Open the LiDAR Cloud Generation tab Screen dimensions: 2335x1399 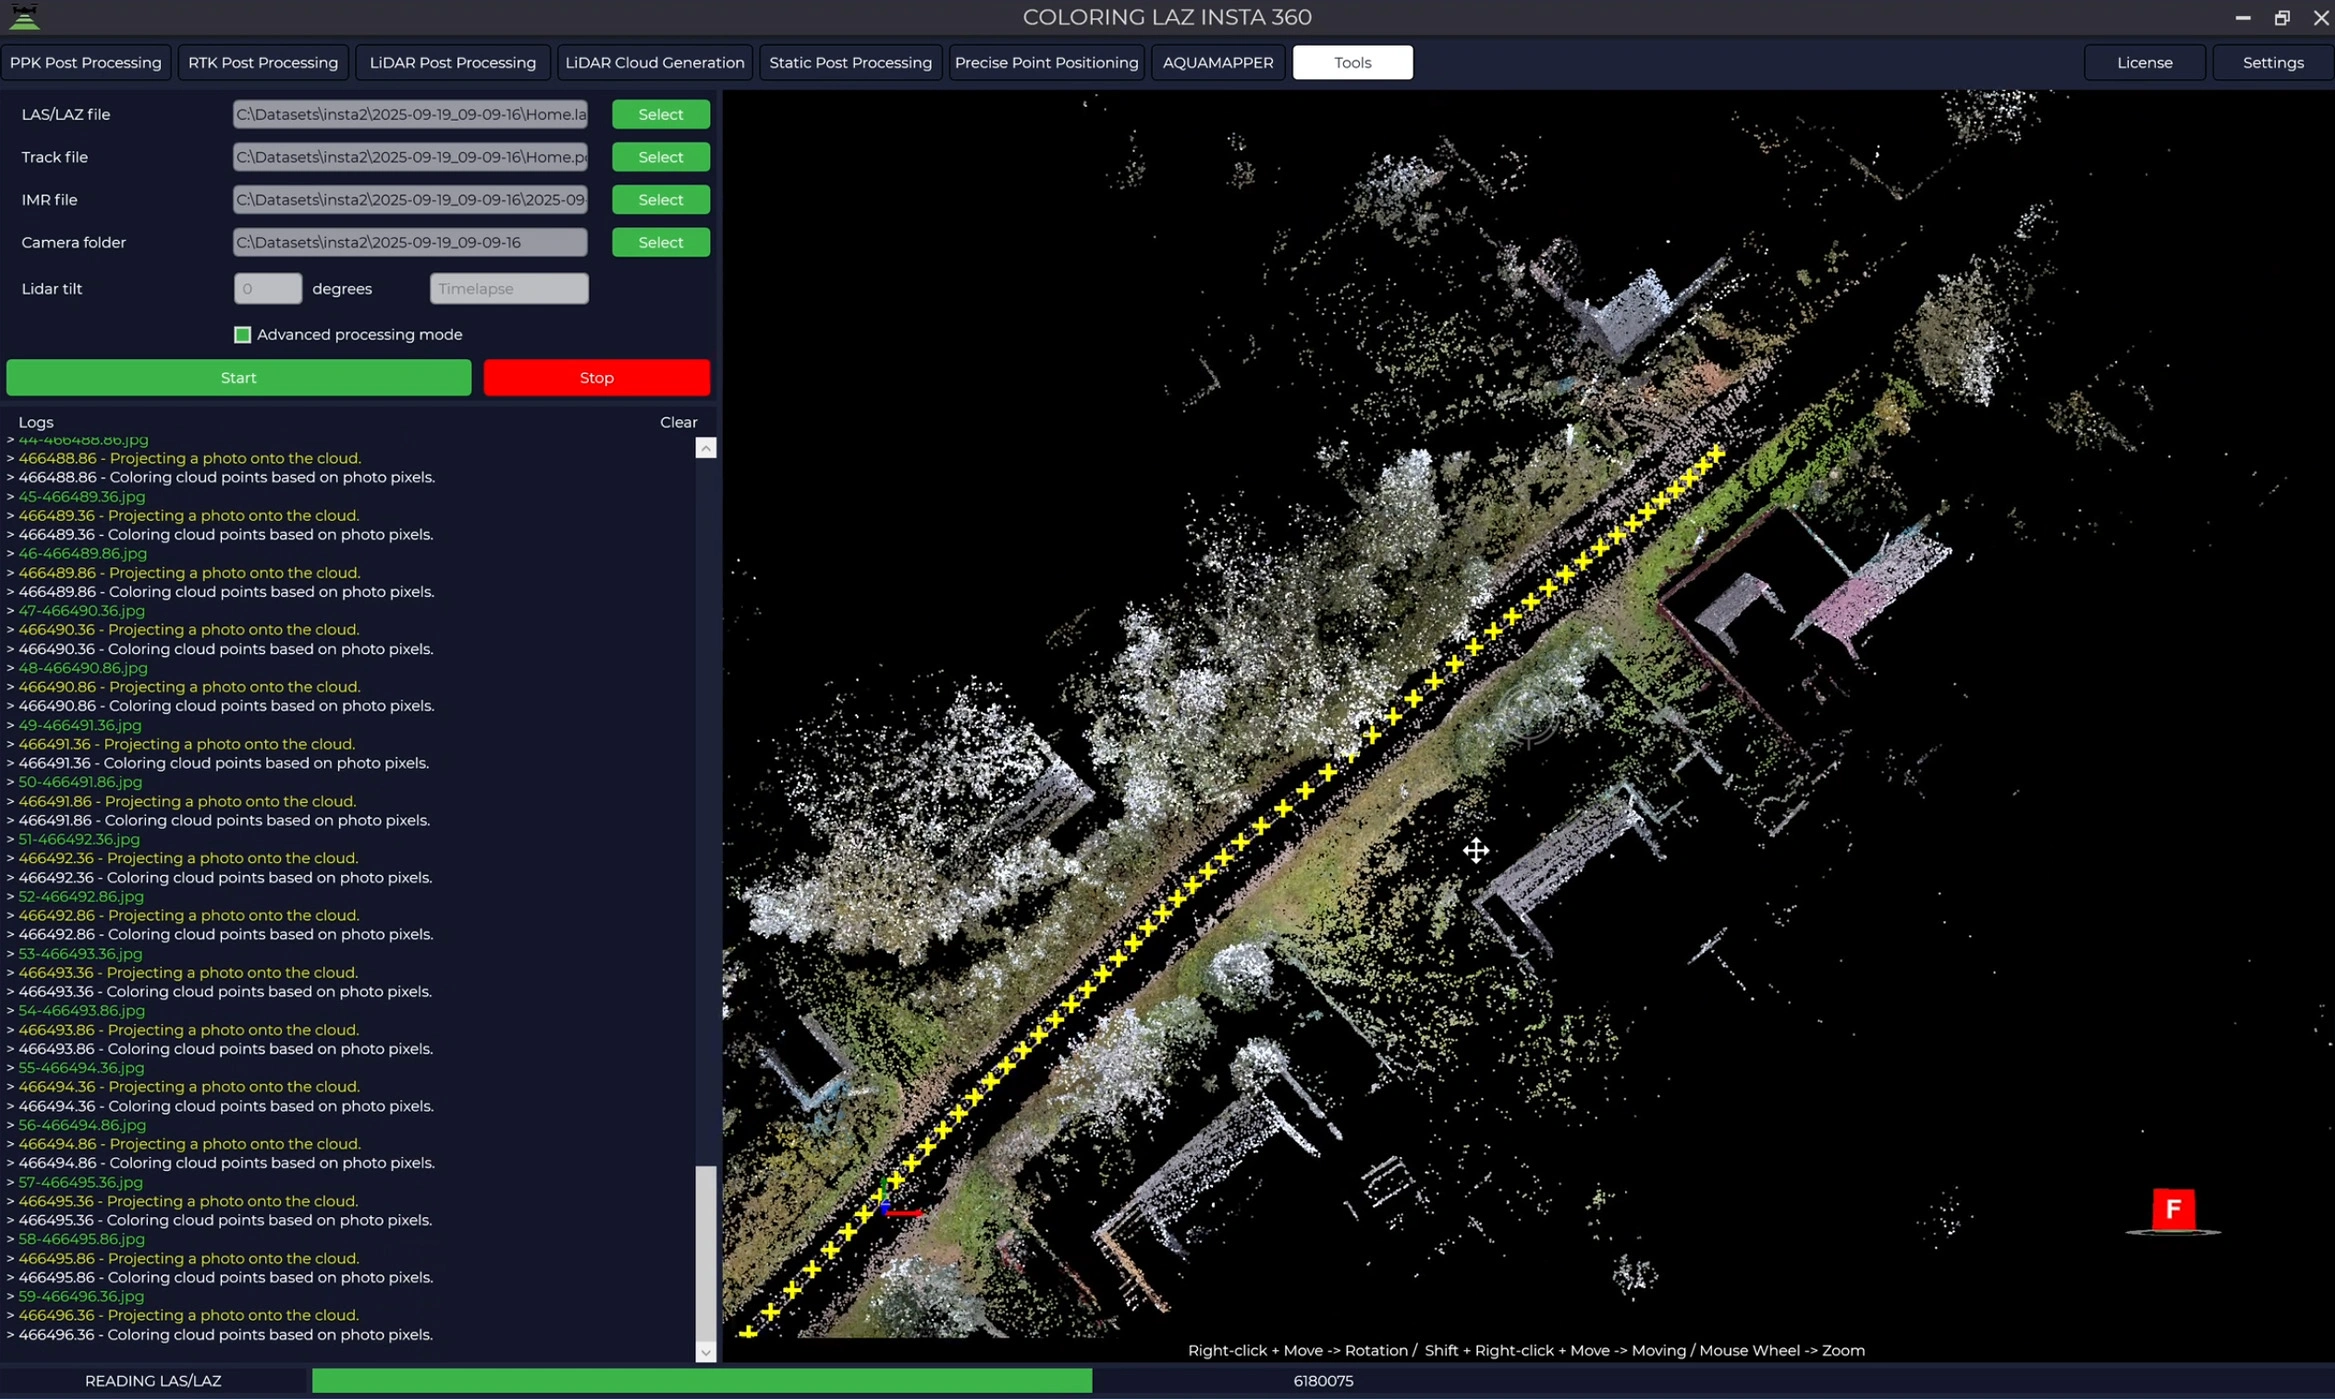[x=654, y=62]
